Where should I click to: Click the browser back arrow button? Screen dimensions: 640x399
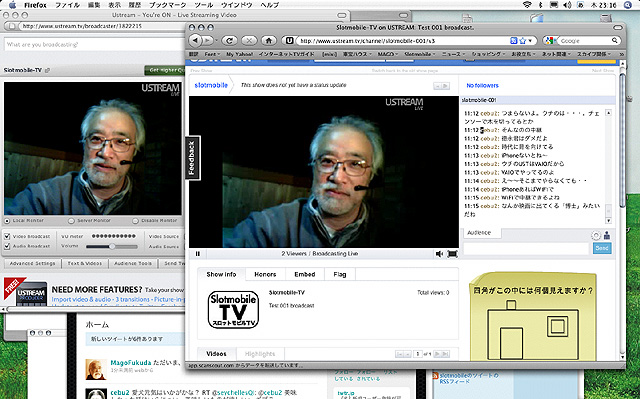196,40
